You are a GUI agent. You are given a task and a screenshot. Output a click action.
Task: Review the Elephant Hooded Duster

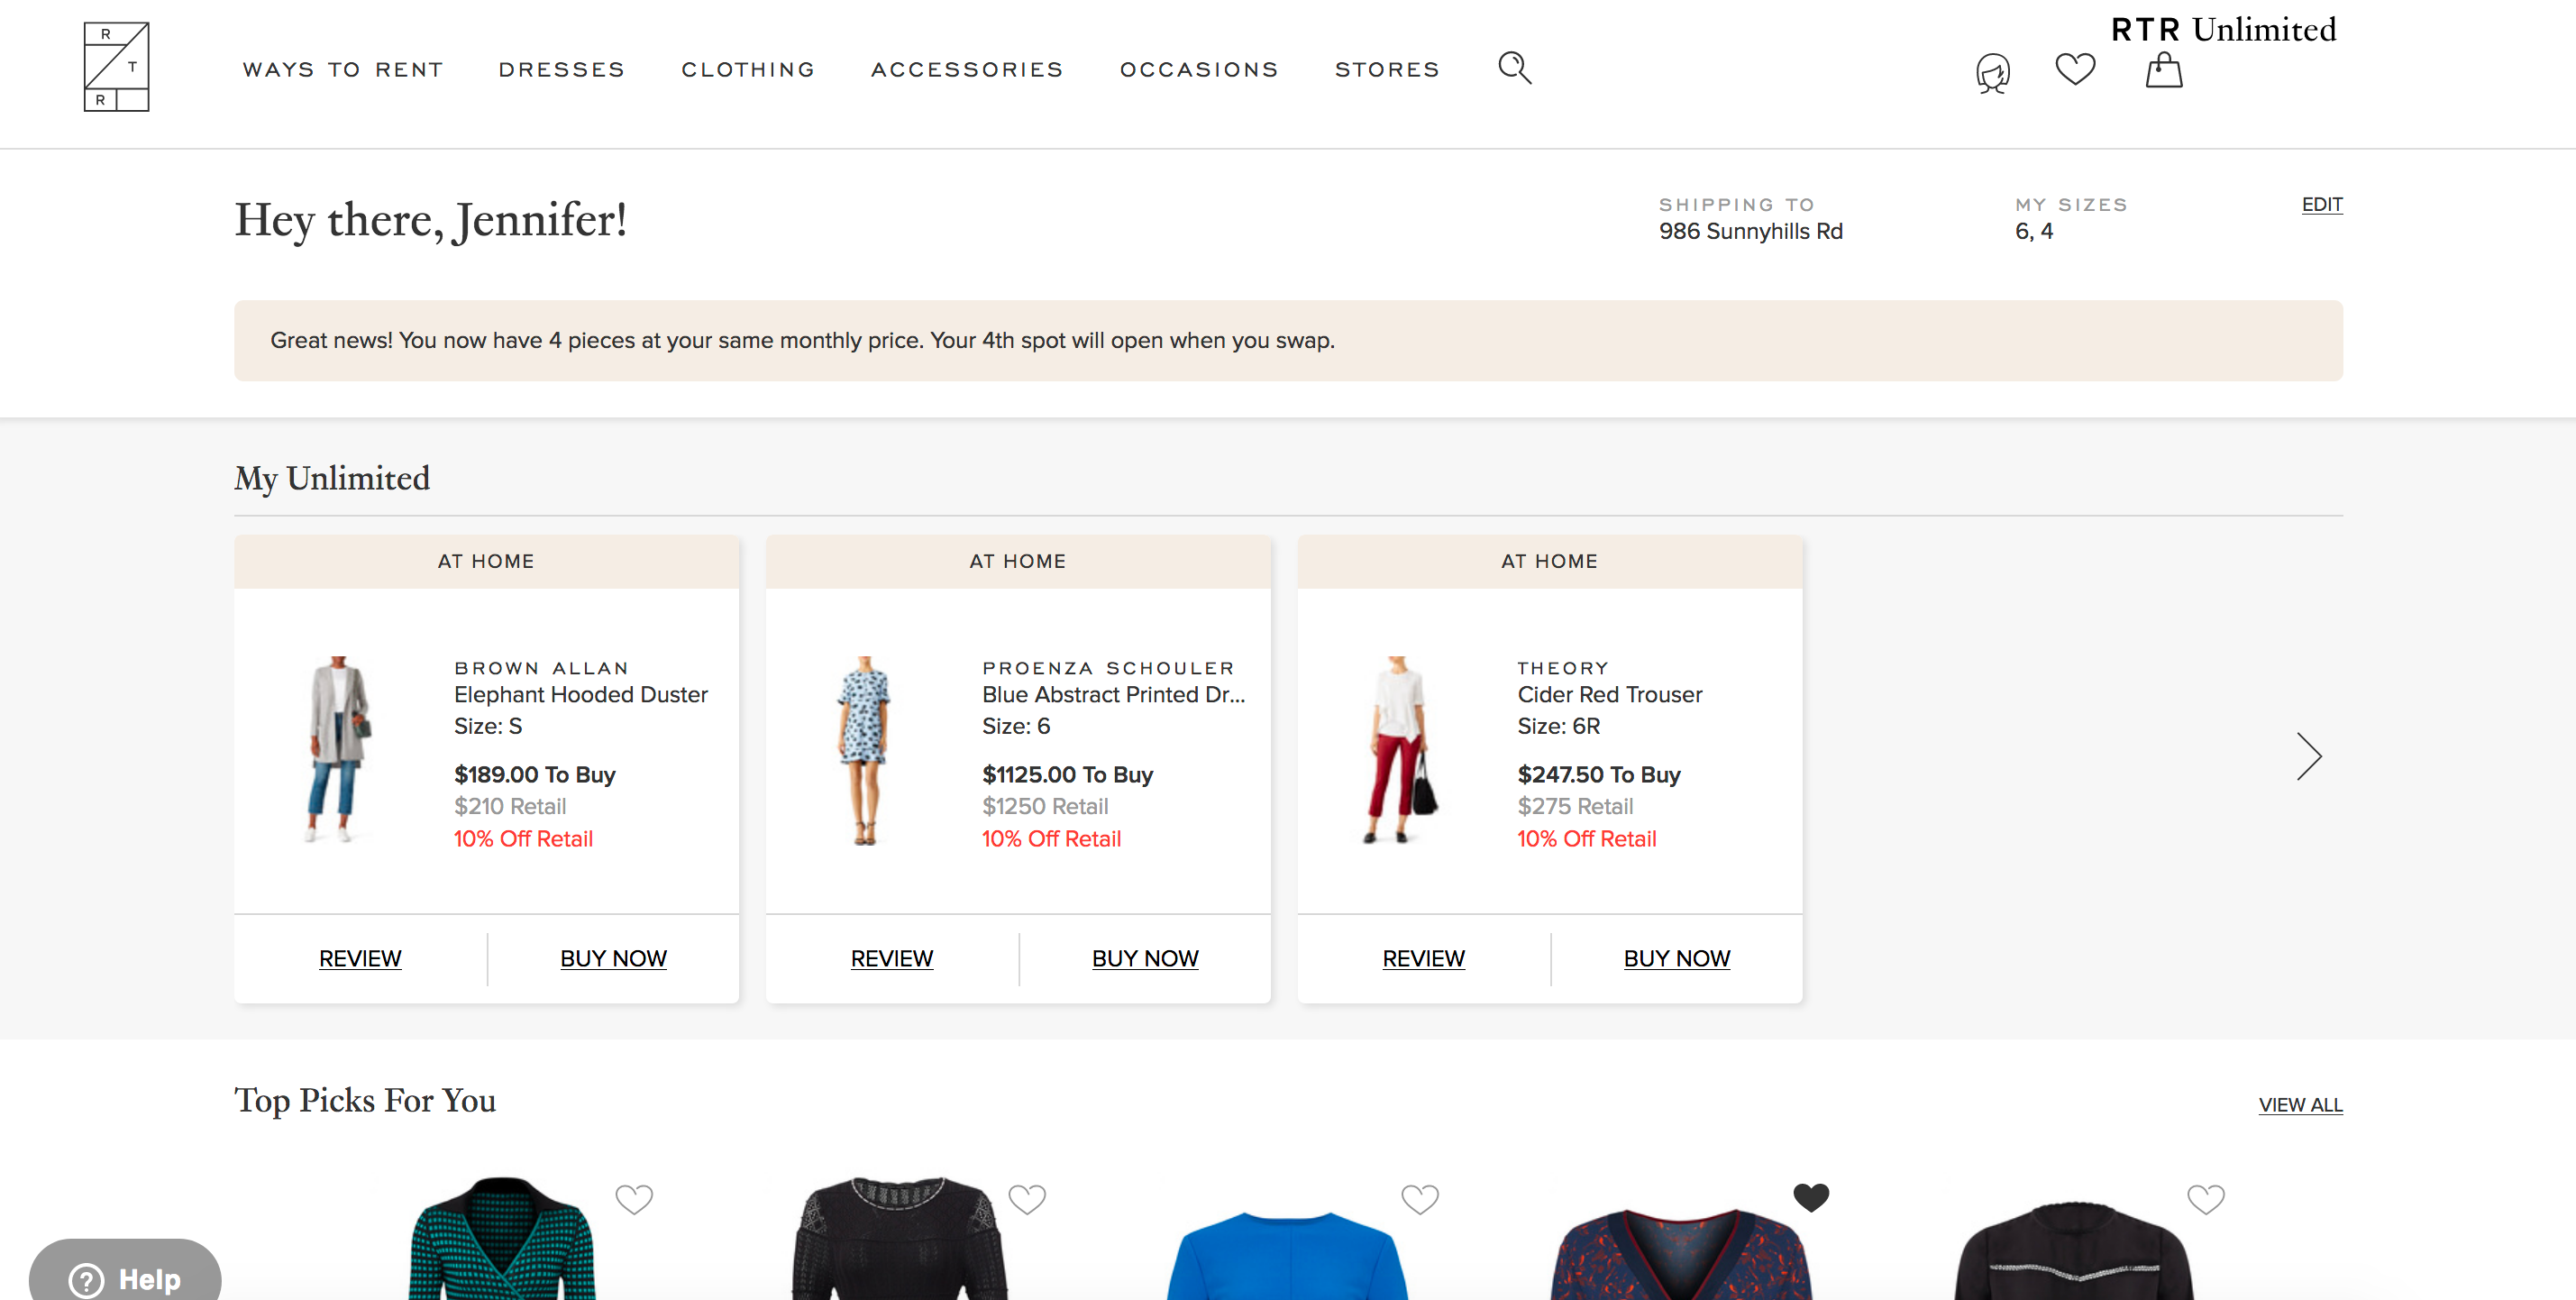360,958
